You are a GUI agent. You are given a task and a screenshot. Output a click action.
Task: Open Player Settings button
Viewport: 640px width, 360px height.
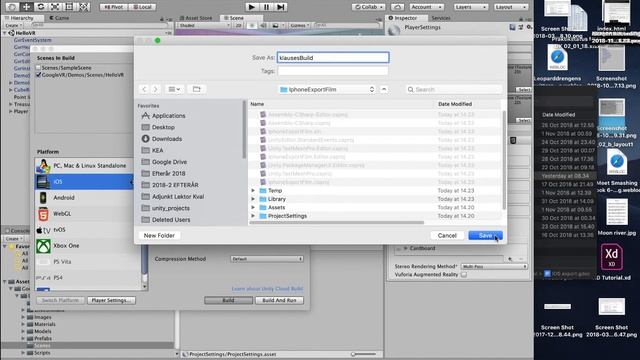pyautogui.click(x=111, y=300)
